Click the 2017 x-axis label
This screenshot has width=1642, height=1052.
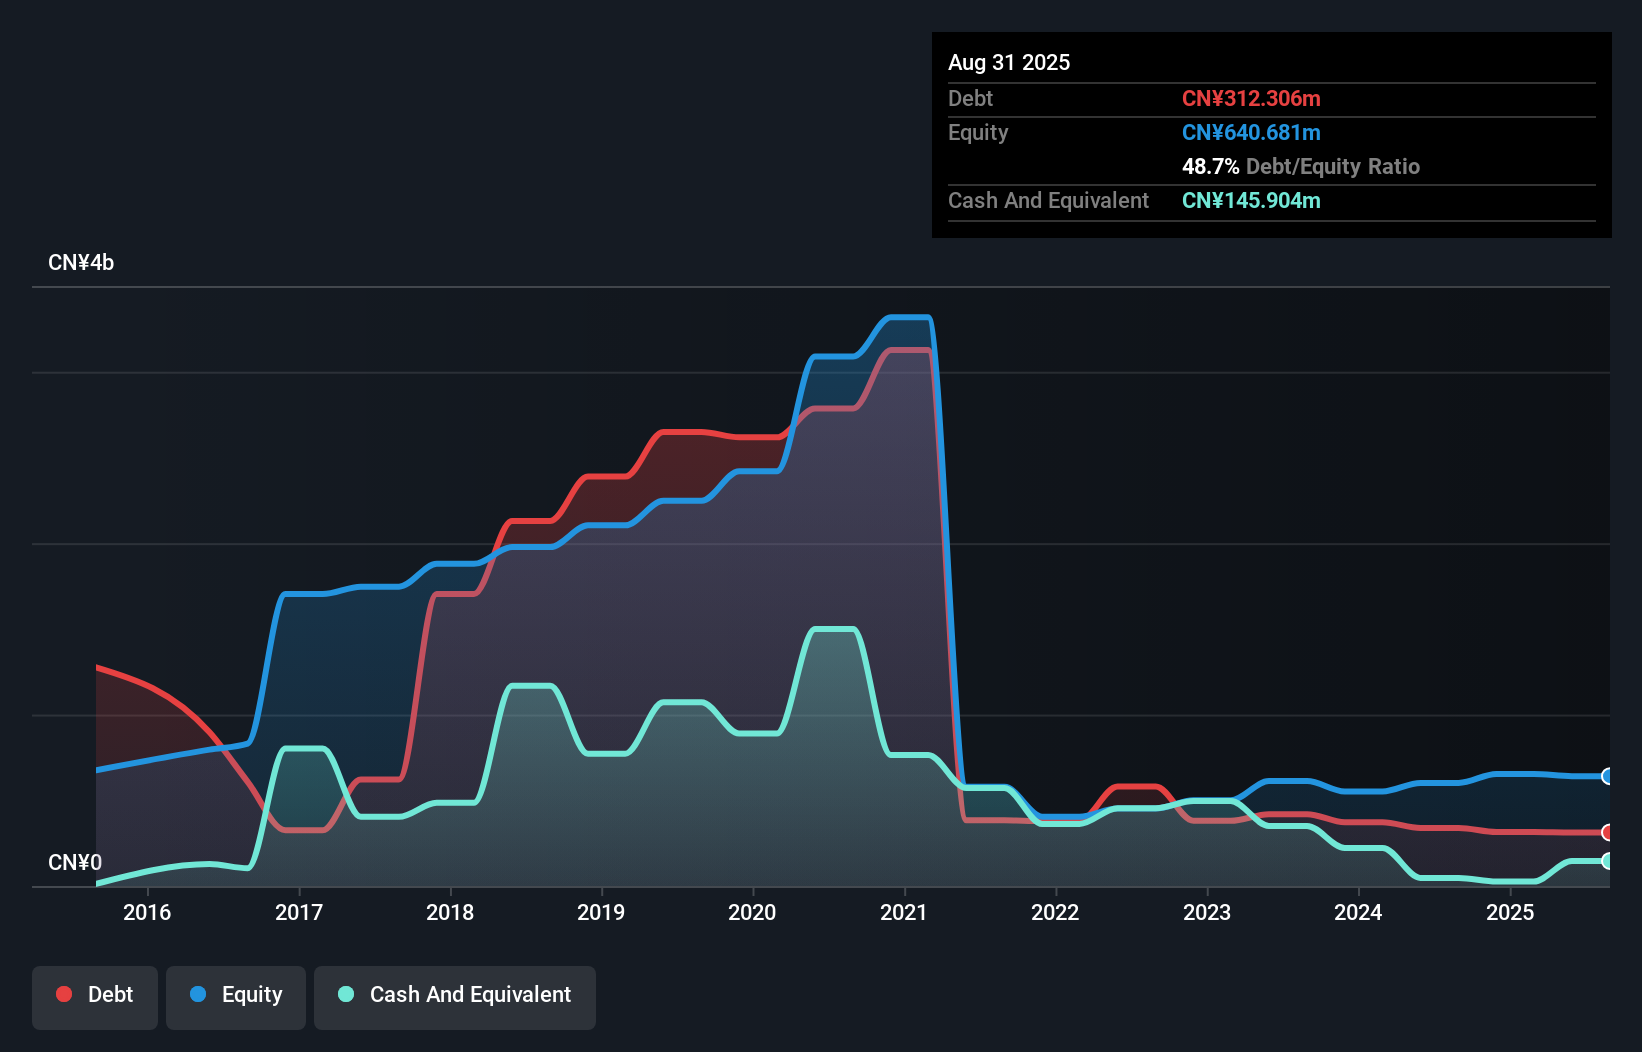click(x=299, y=912)
